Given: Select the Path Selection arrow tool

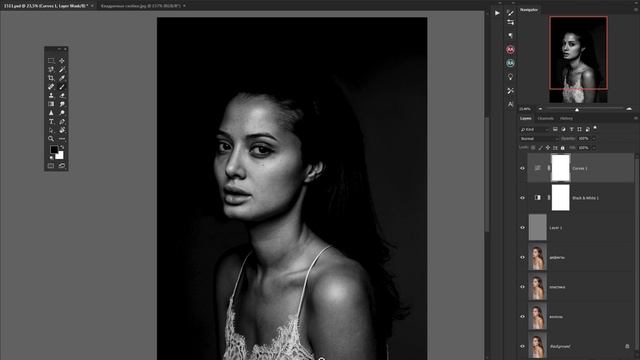Looking at the screenshot, I should 51,130.
